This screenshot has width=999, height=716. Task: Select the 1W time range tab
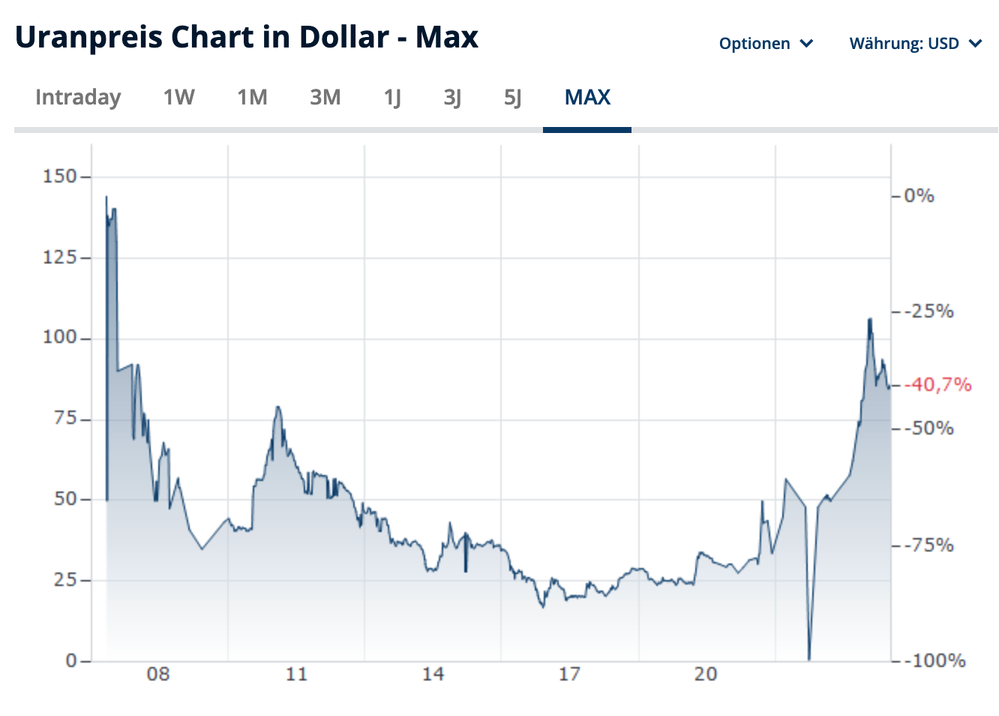179,98
